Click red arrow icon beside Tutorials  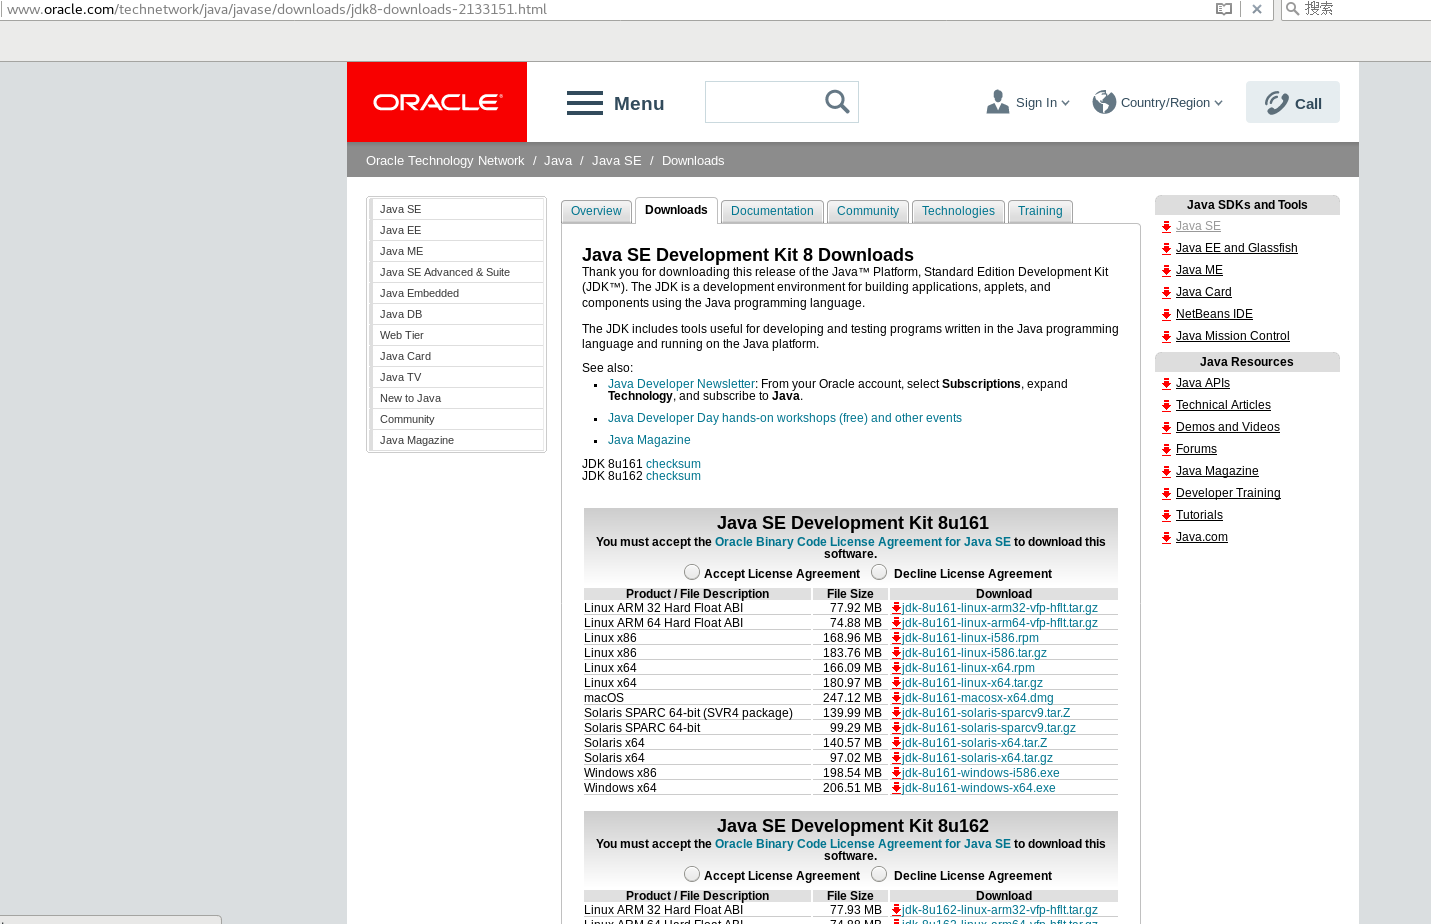coord(1166,516)
